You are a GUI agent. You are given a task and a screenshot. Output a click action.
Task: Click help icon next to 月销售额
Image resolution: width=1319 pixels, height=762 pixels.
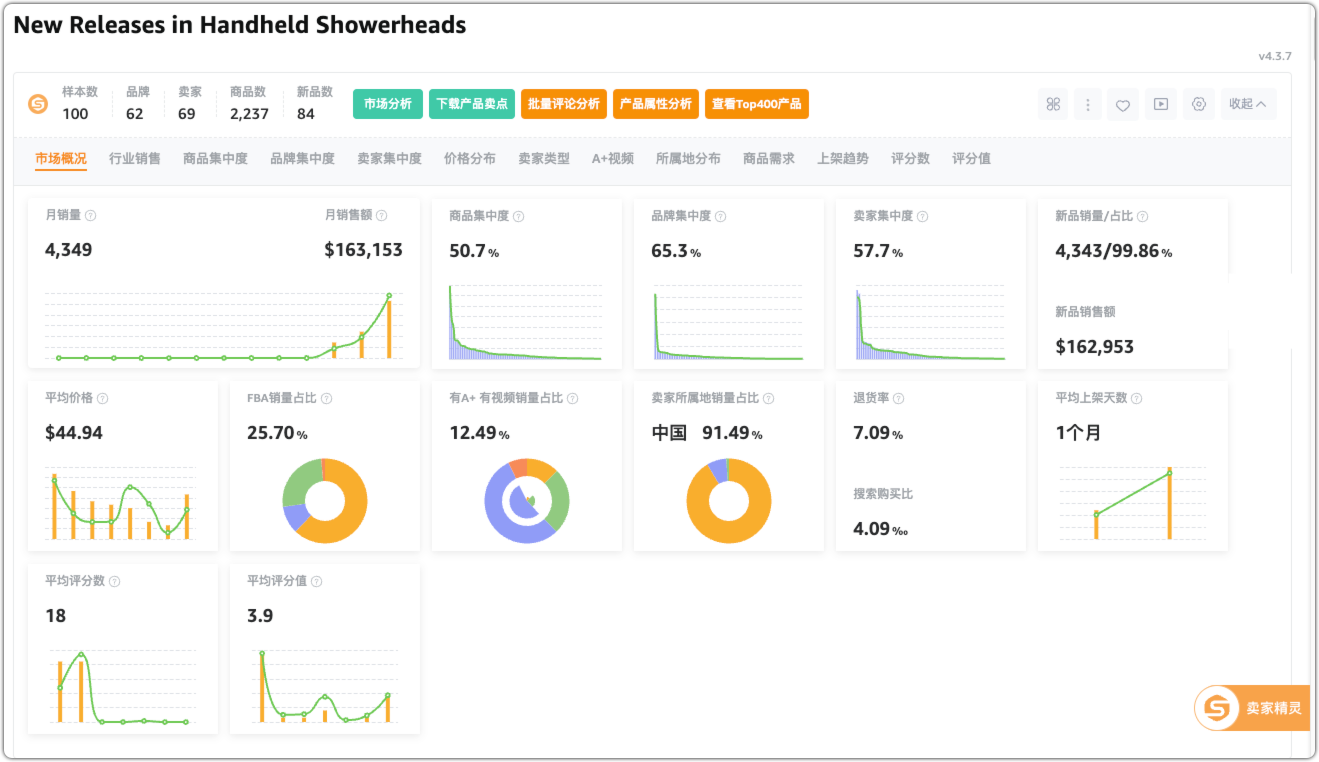(382, 216)
